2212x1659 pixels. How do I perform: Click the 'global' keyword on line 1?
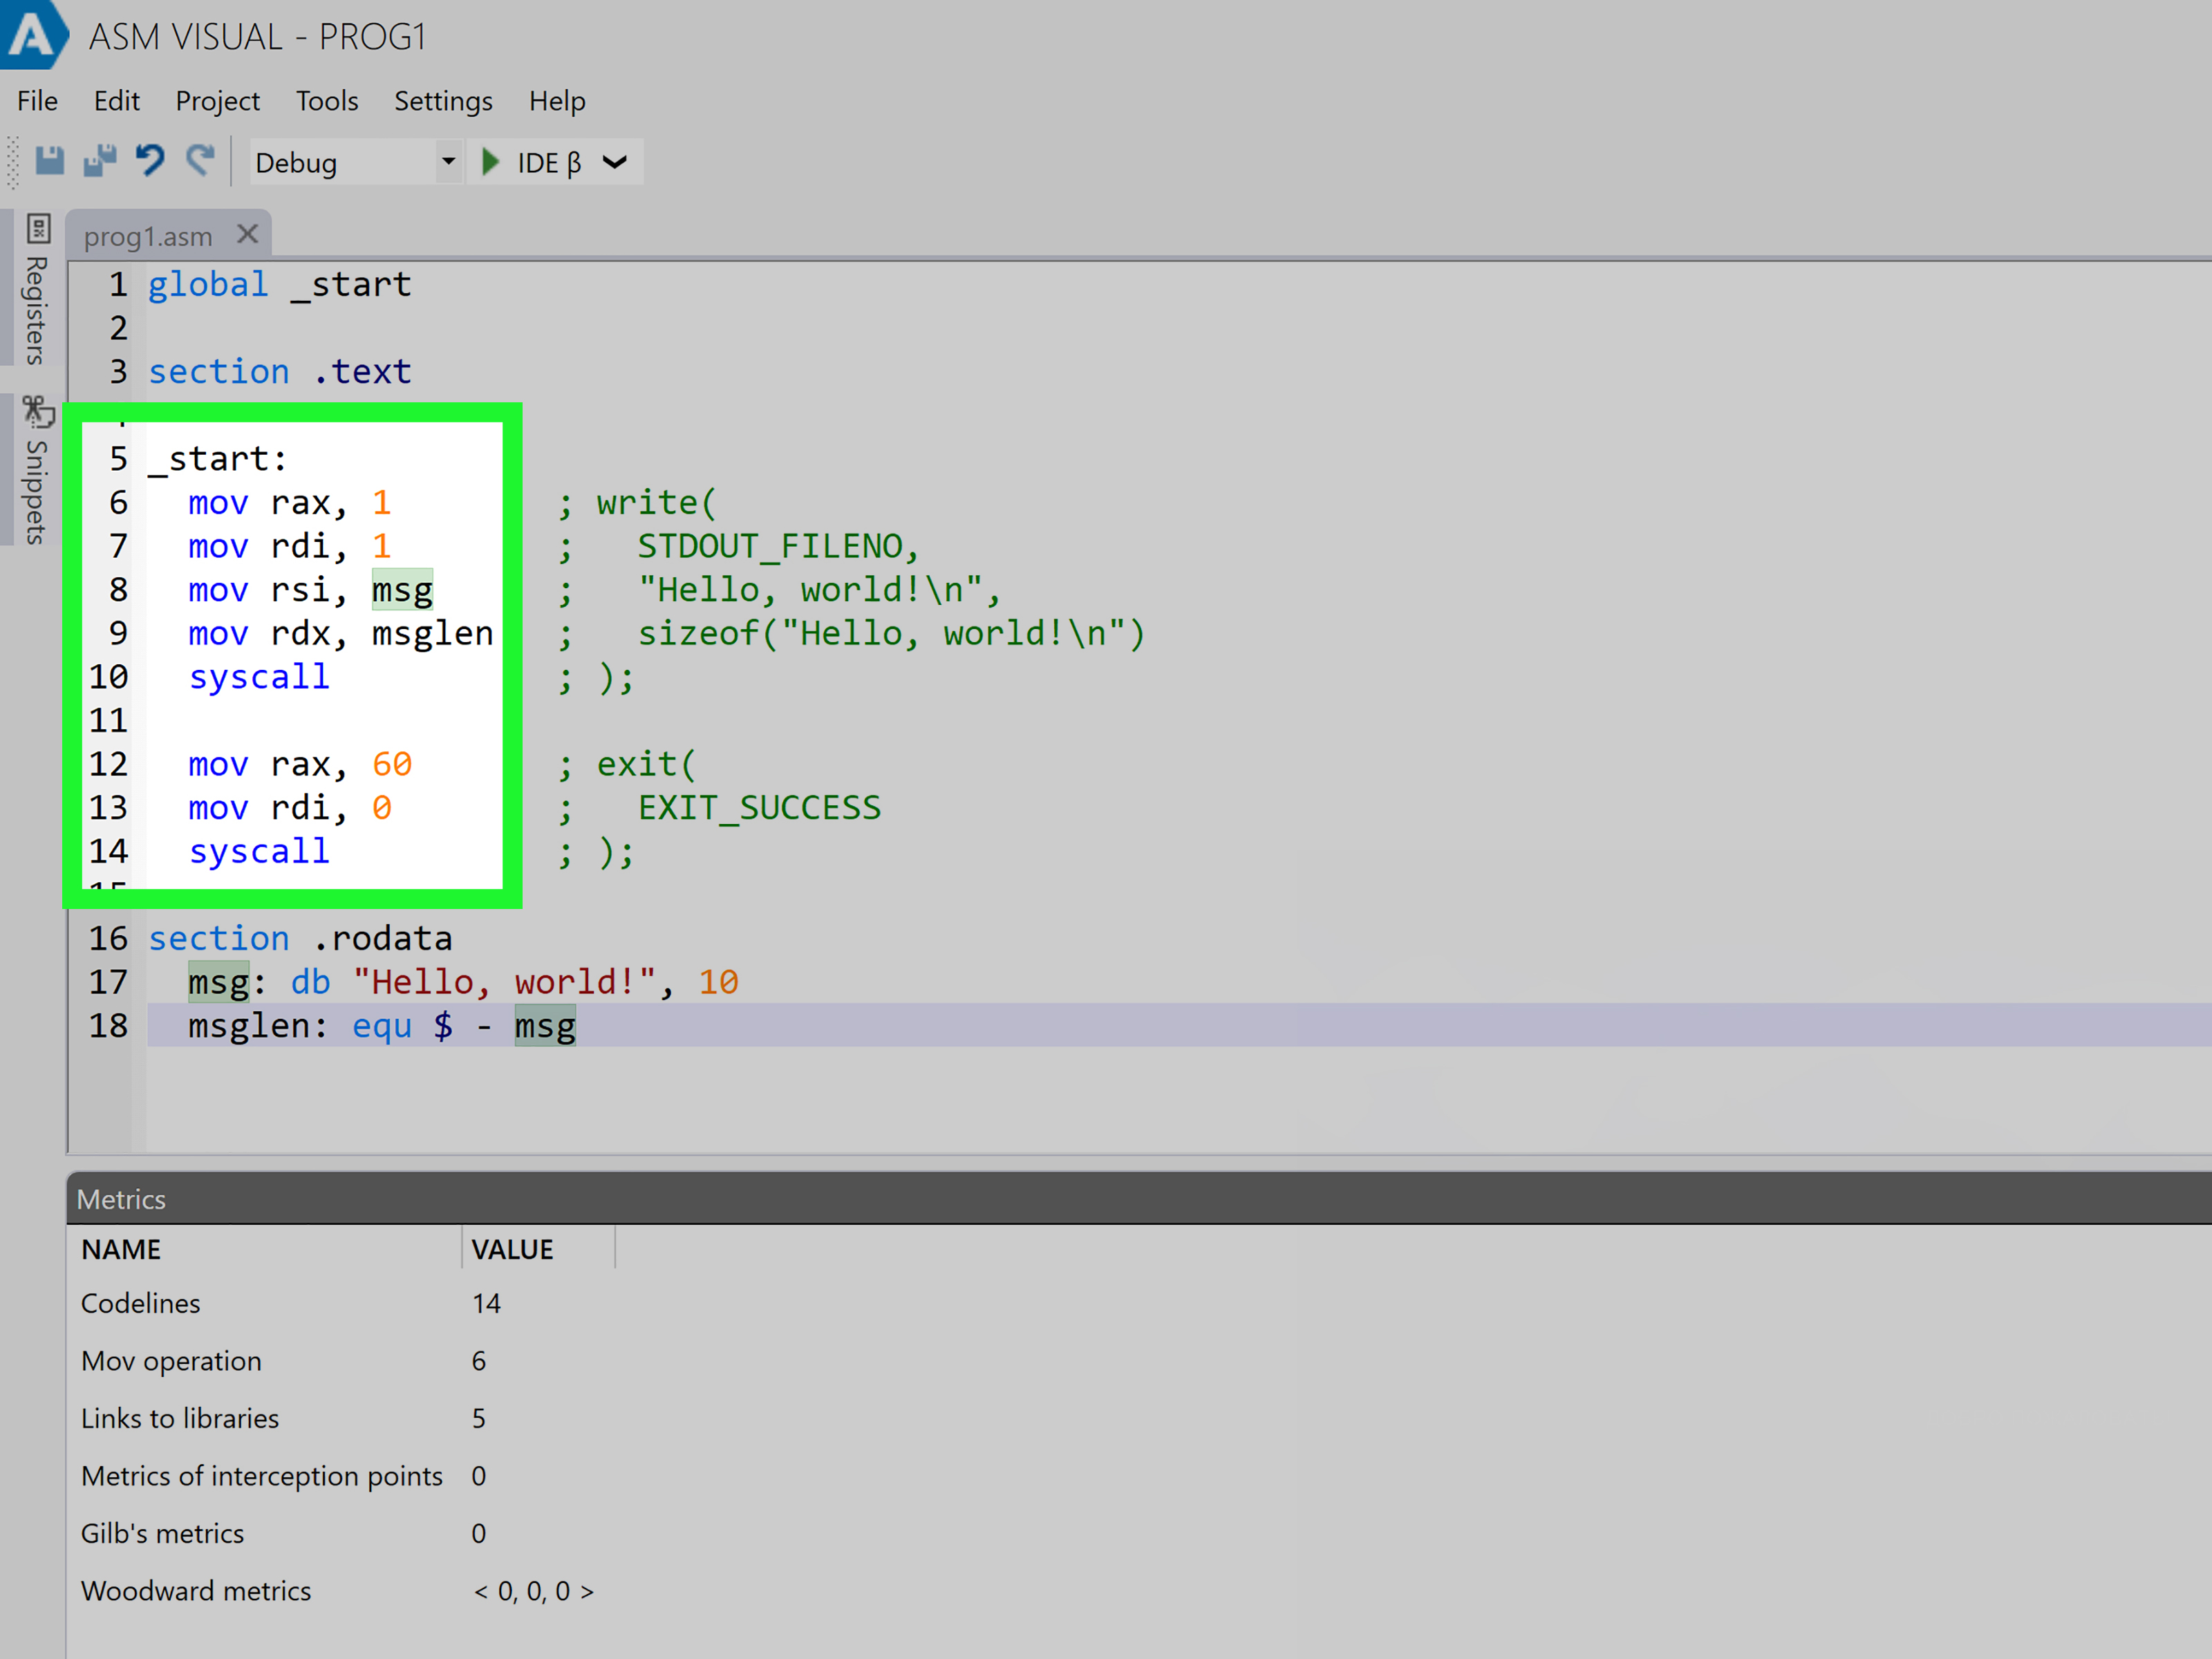point(208,285)
